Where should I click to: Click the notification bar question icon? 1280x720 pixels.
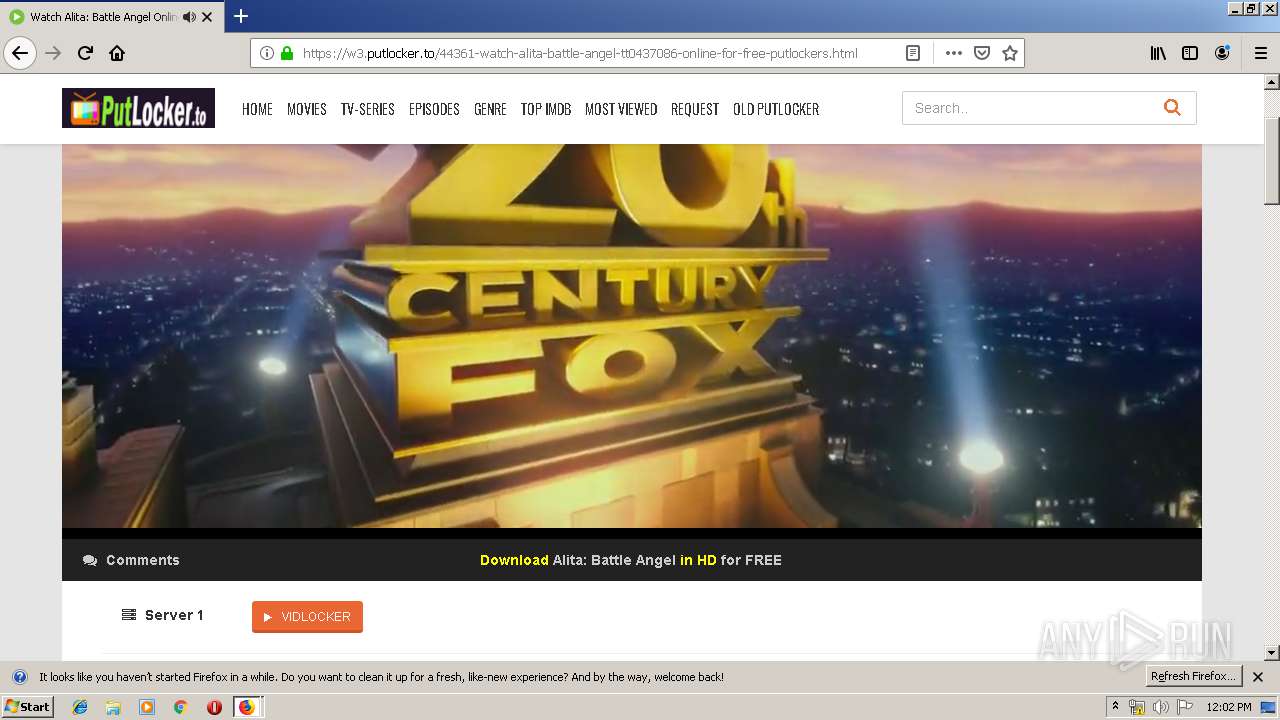click(19, 677)
